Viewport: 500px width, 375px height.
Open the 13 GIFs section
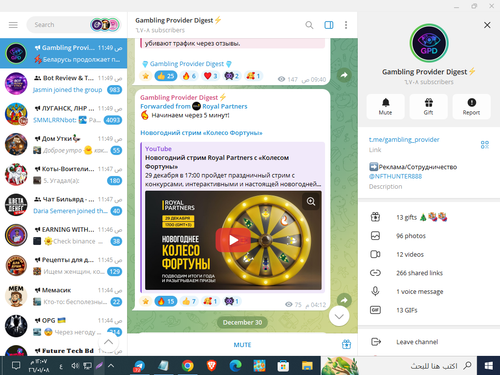pyautogui.click(x=429, y=310)
